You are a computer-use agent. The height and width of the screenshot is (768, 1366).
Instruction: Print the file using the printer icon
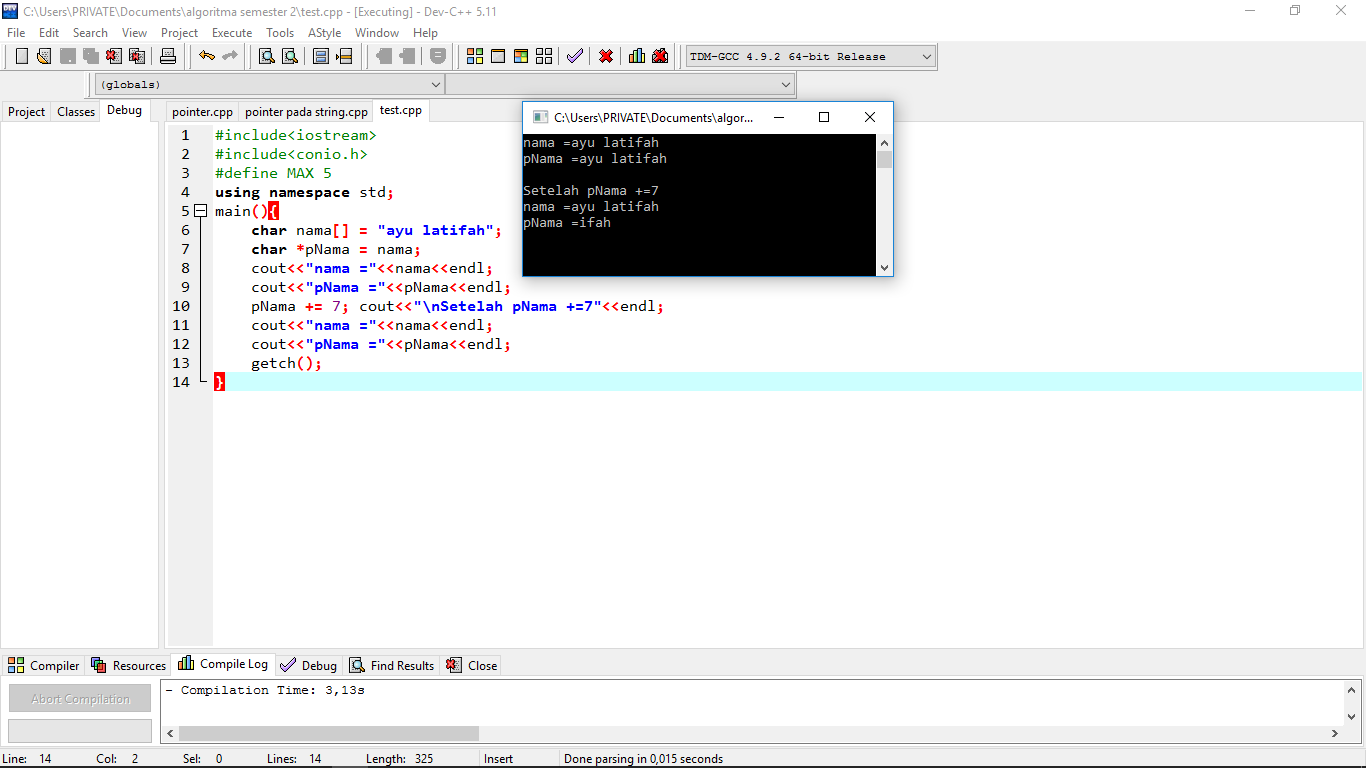(x=168, y=56)
